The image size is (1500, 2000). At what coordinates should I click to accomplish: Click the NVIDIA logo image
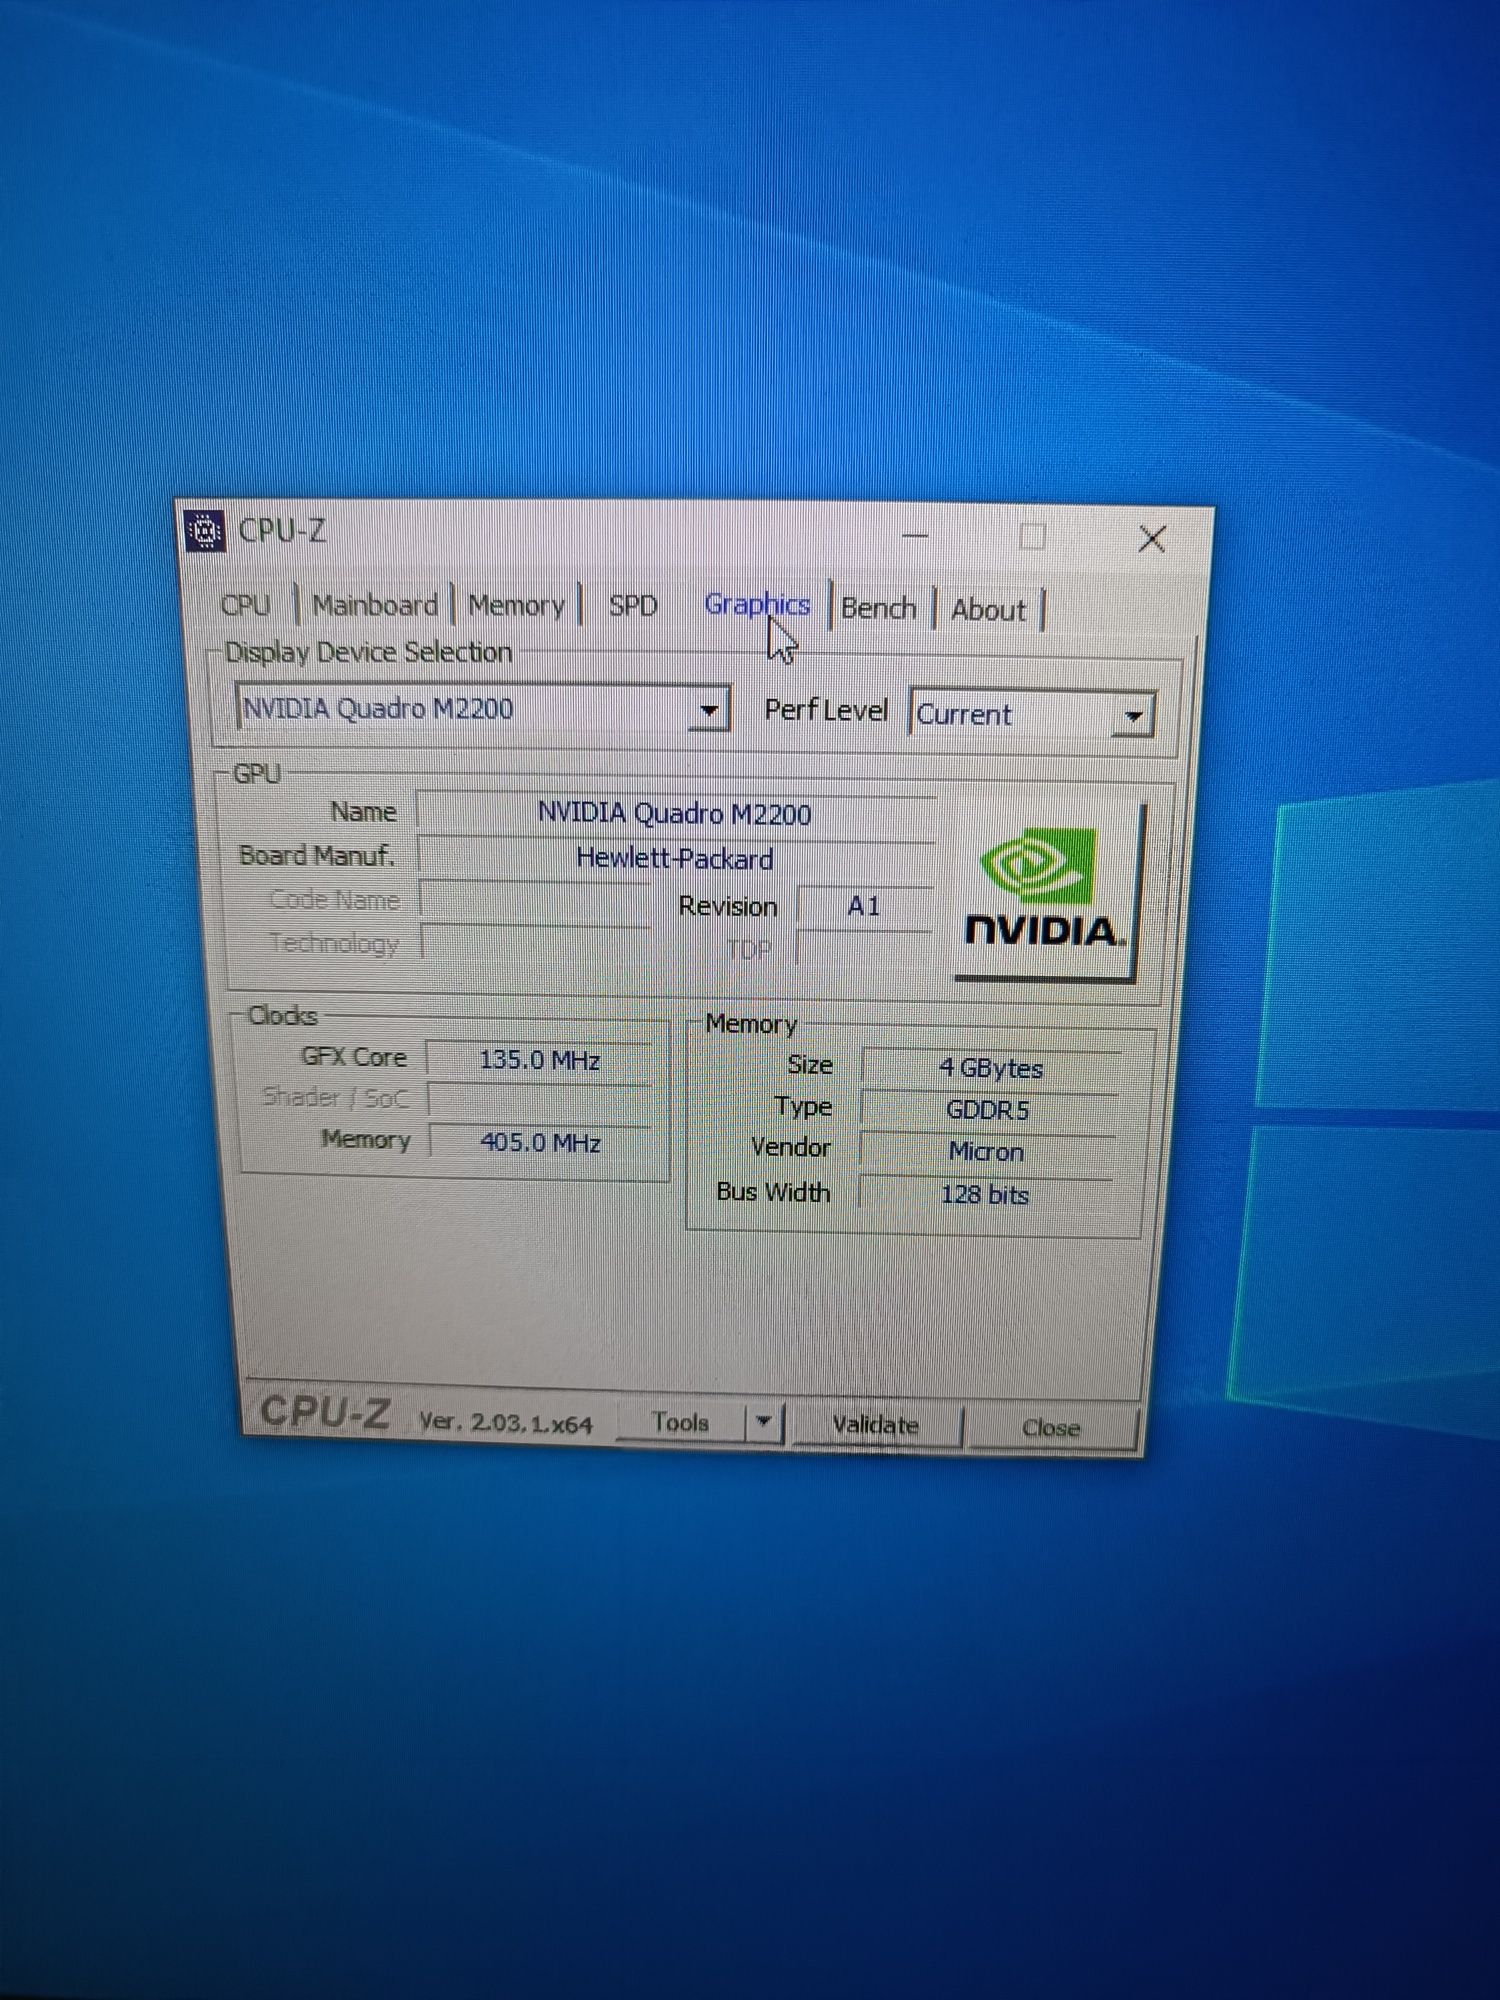tap(1046, 891)
